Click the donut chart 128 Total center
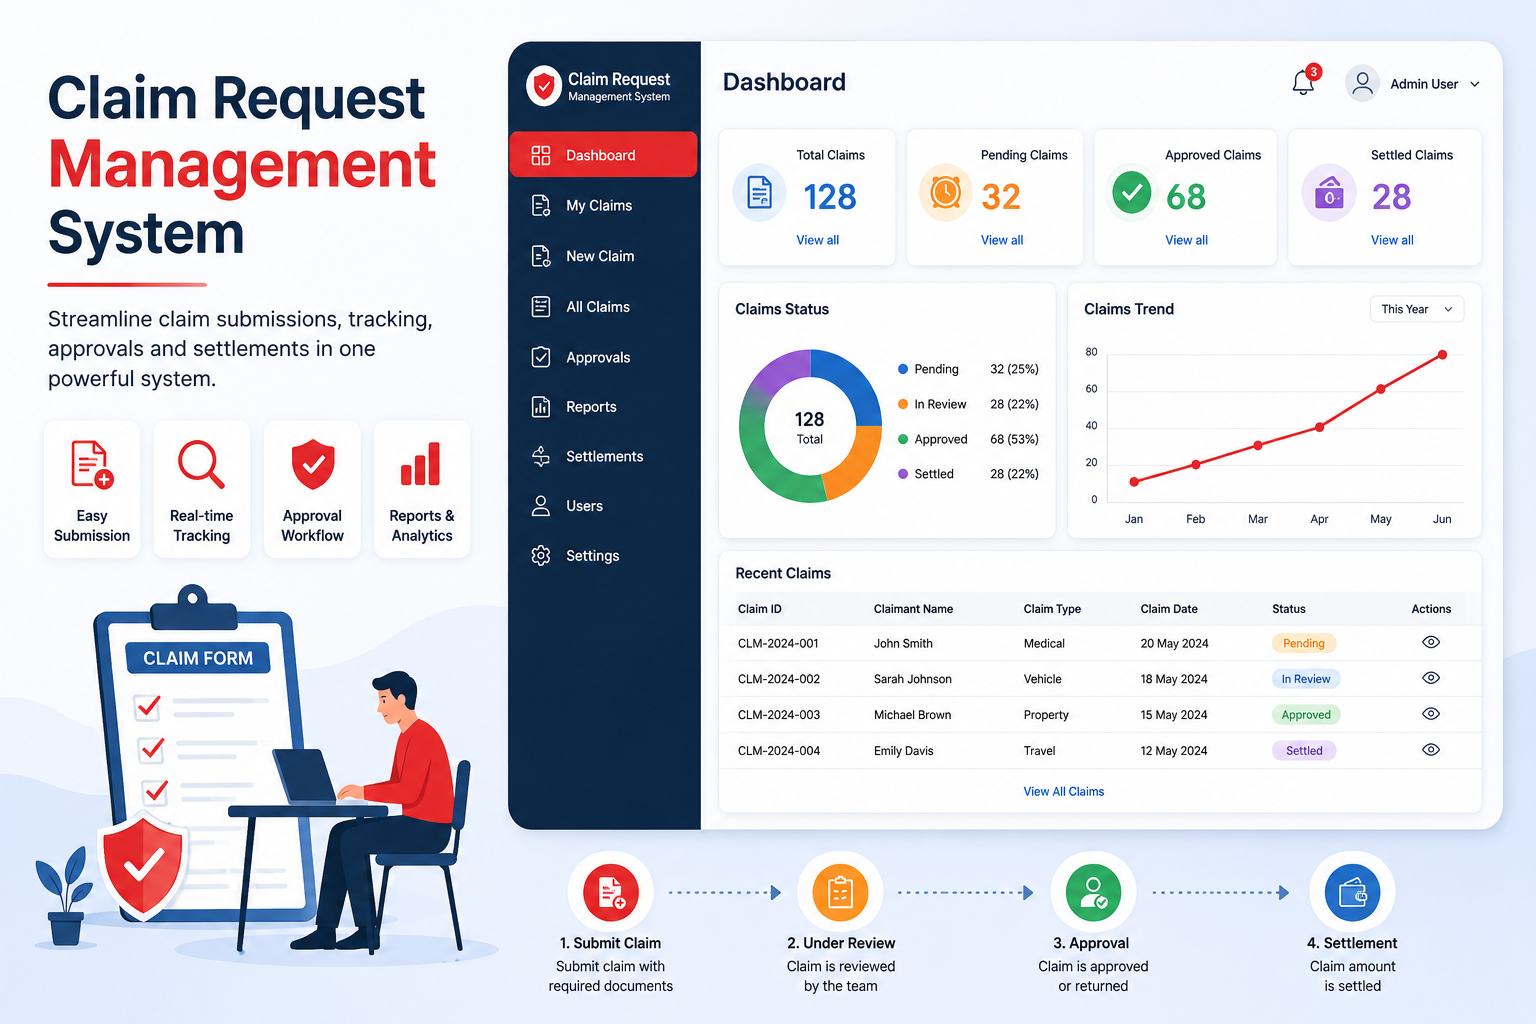Screen dimensions: 1536x1024 click(x=810, y=427)
